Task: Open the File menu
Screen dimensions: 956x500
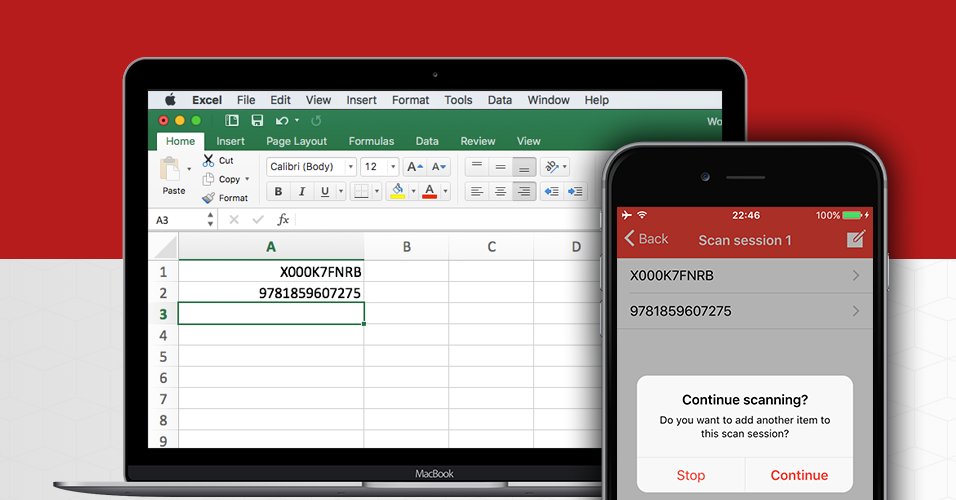Action: coord(246,100)
